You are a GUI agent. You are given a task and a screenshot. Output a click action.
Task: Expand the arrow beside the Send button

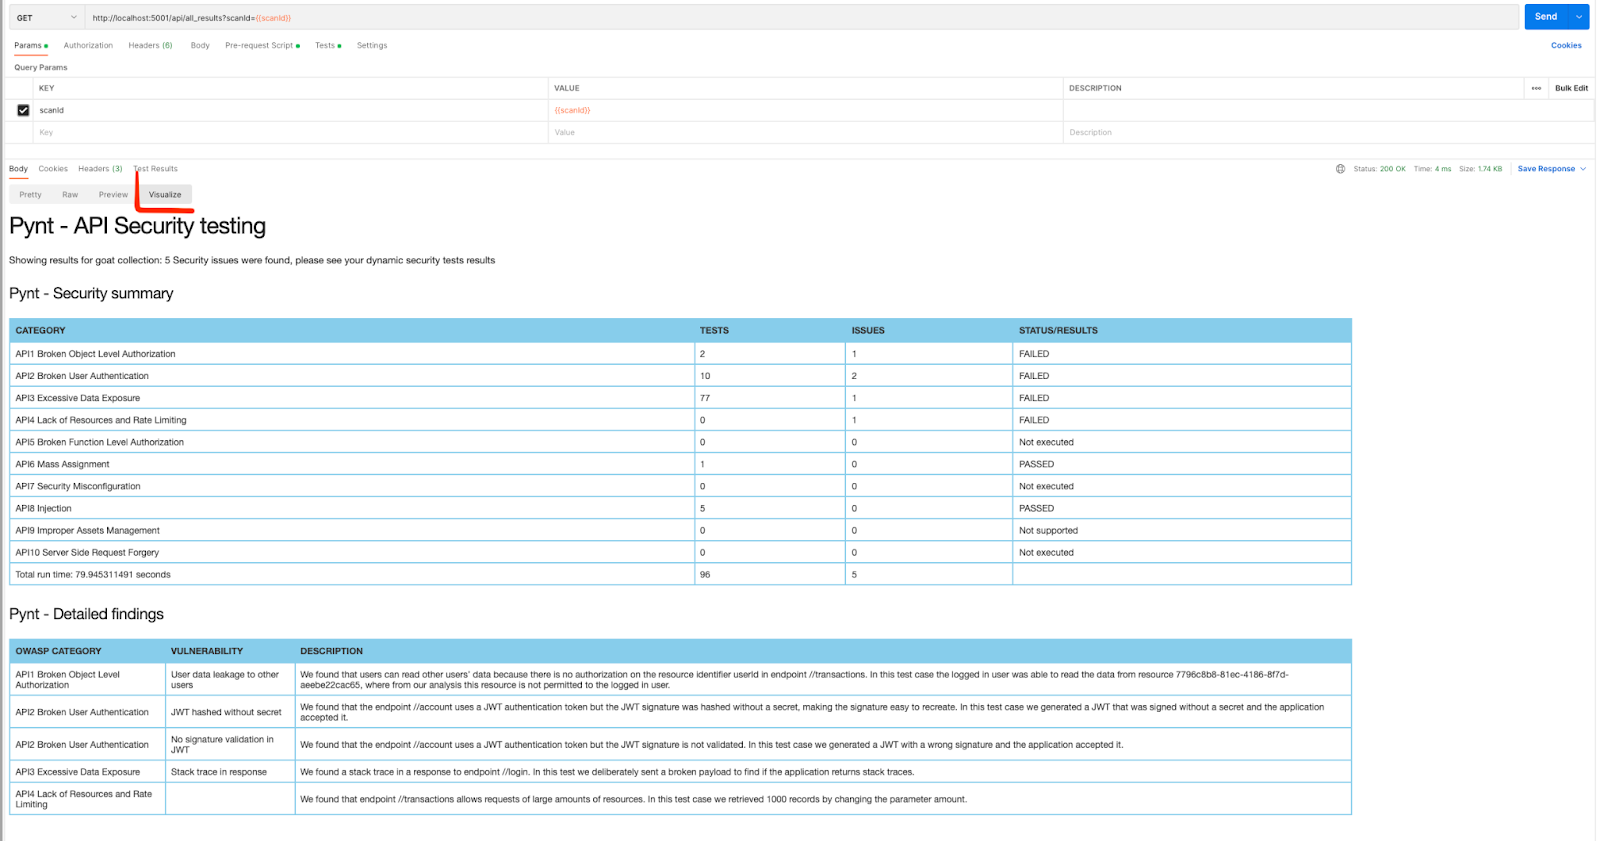tap(1579, 17)
